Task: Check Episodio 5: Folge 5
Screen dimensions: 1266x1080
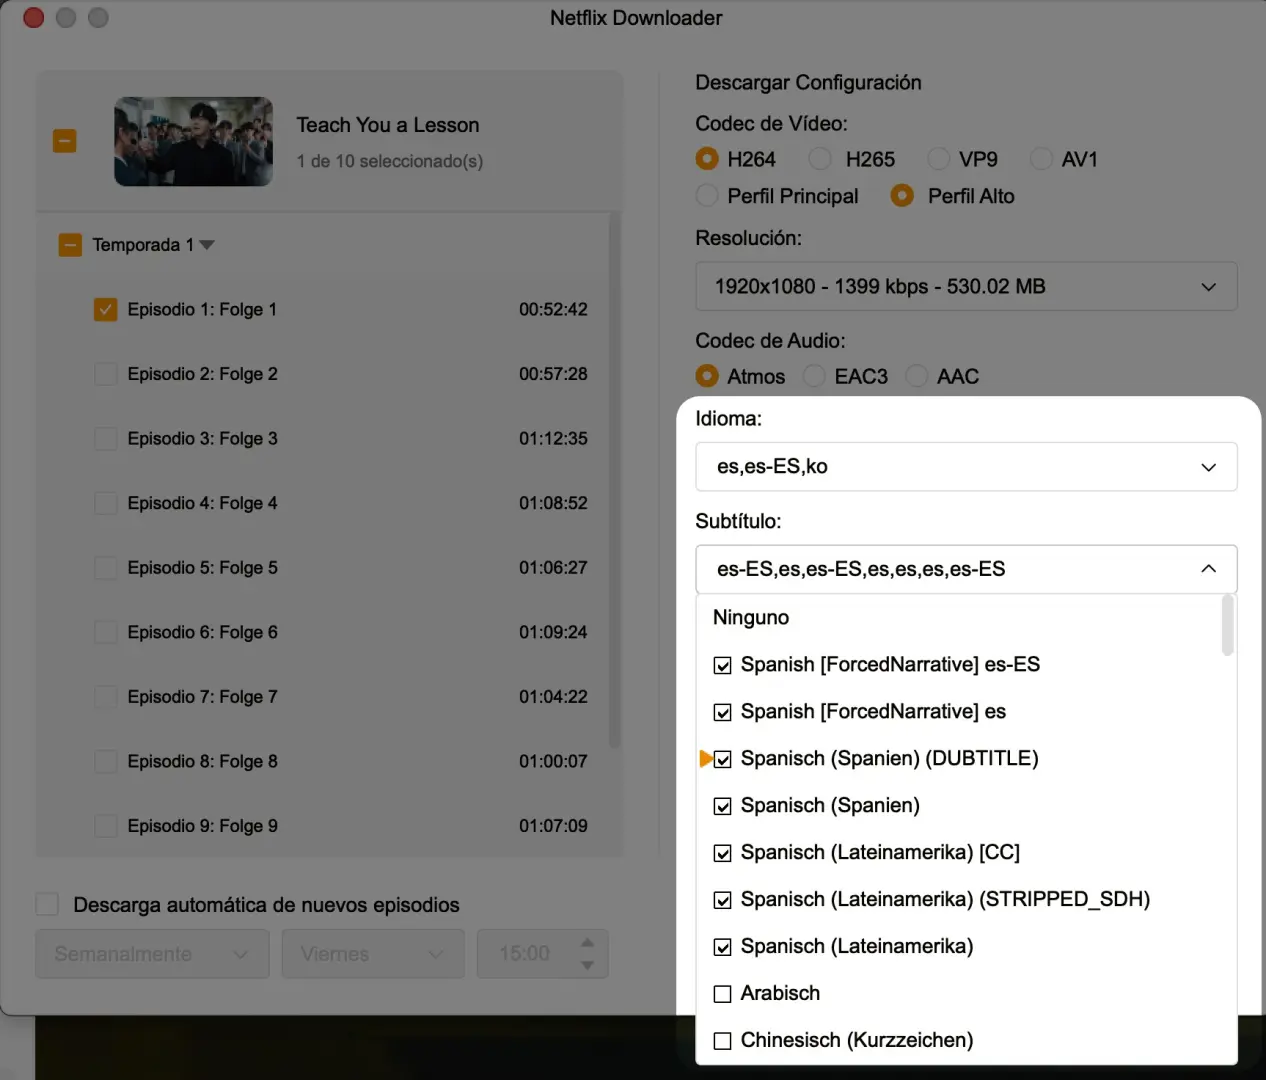Action: [106, 568]
